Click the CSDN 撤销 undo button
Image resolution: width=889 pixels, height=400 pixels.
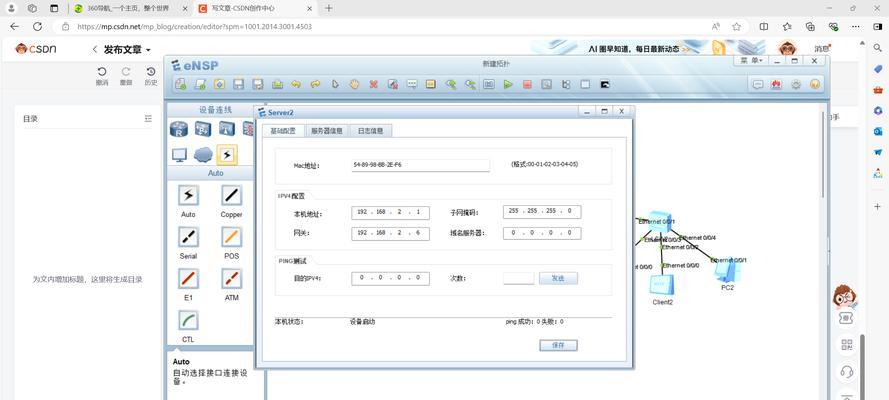pyautogui.click(x=102, y=76)
